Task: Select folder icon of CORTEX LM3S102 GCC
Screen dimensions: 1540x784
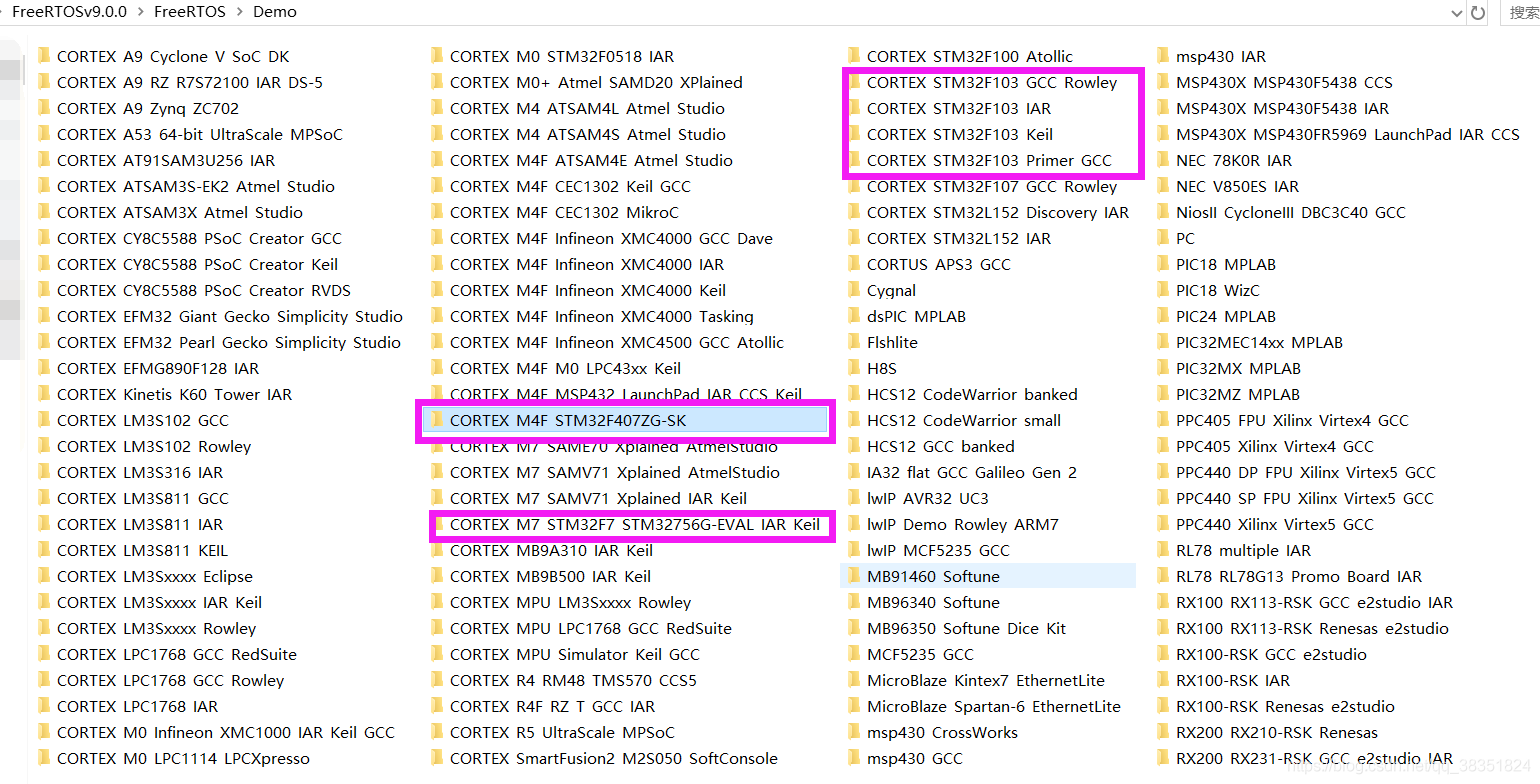Action: click(x=44, y=420)
